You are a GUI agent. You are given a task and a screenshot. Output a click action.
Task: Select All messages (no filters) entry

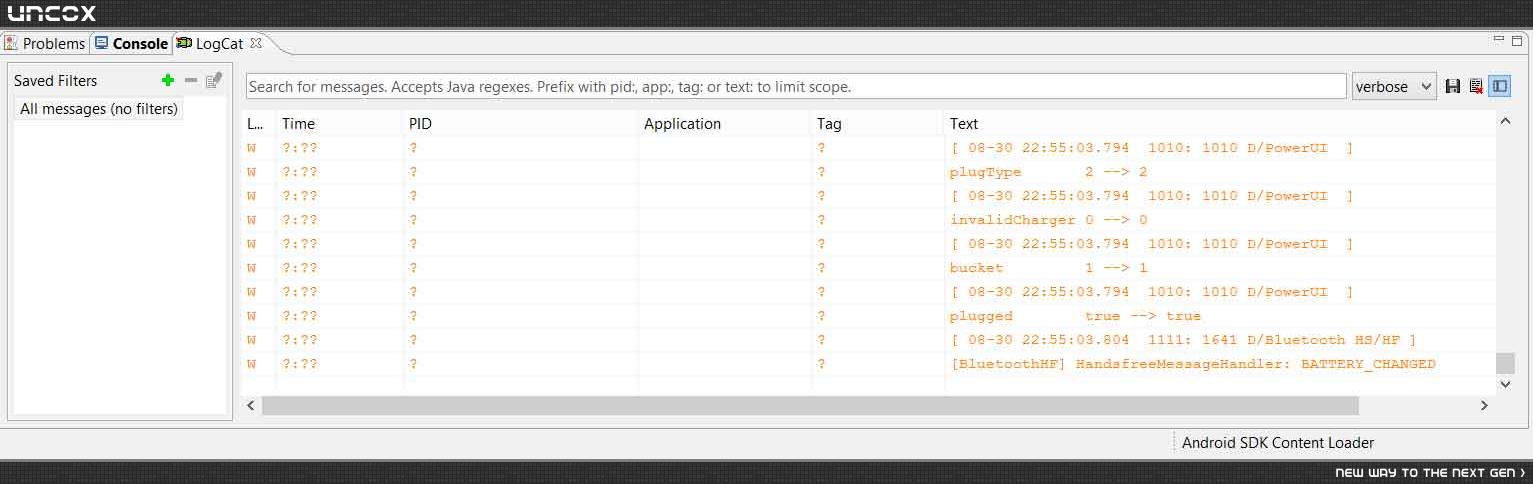point(99,109)
